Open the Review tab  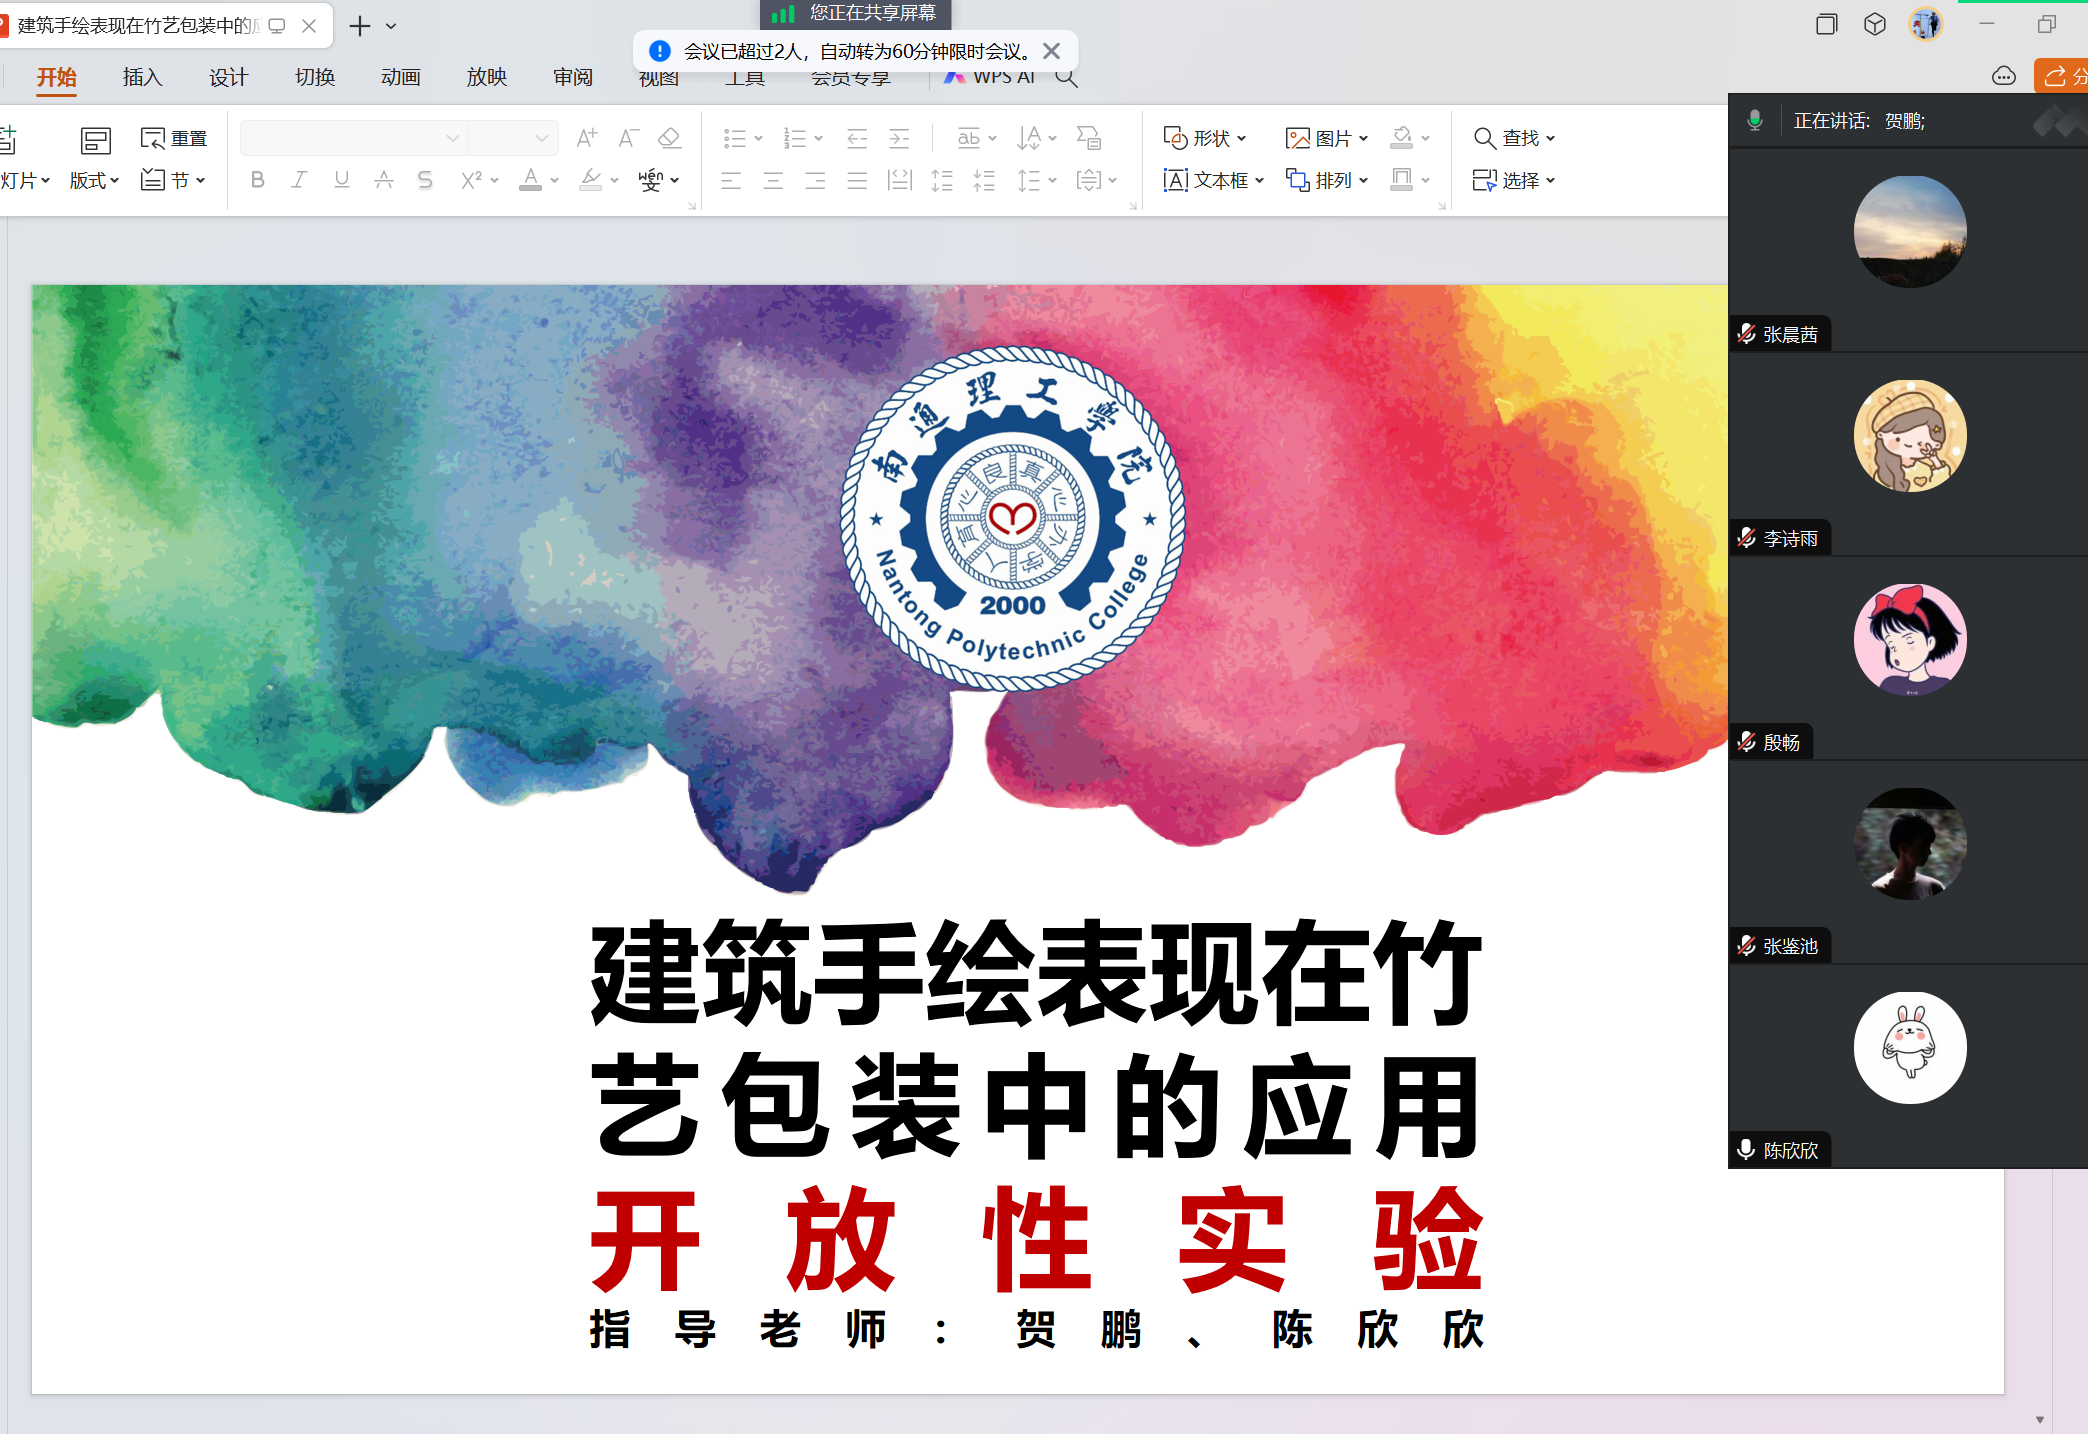pyautogui.click(x=573, y=77)
